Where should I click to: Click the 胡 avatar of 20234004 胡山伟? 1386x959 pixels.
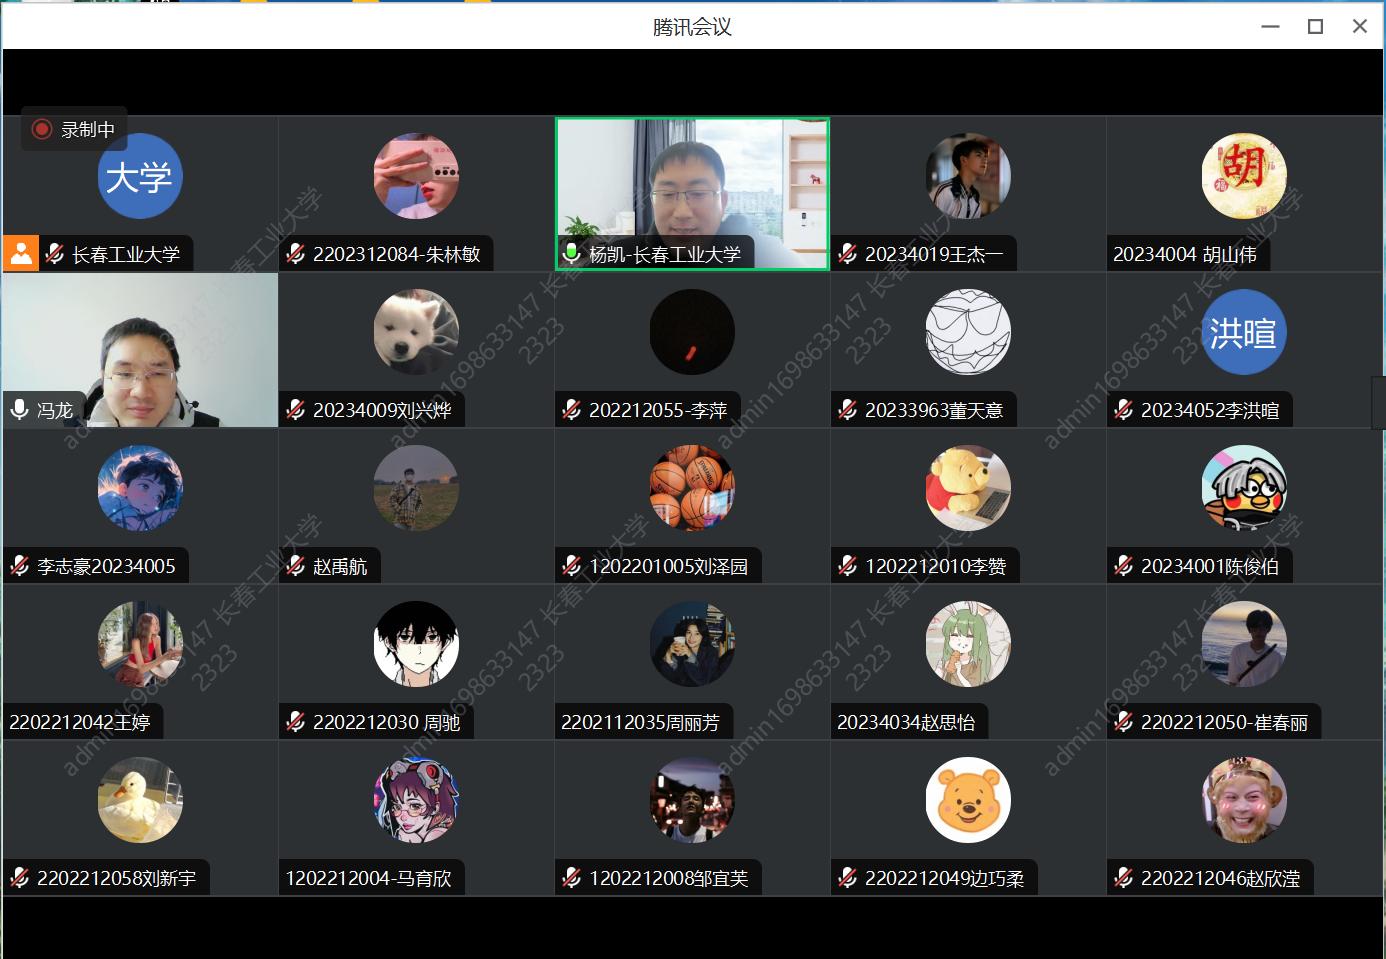coord(1243,177)
